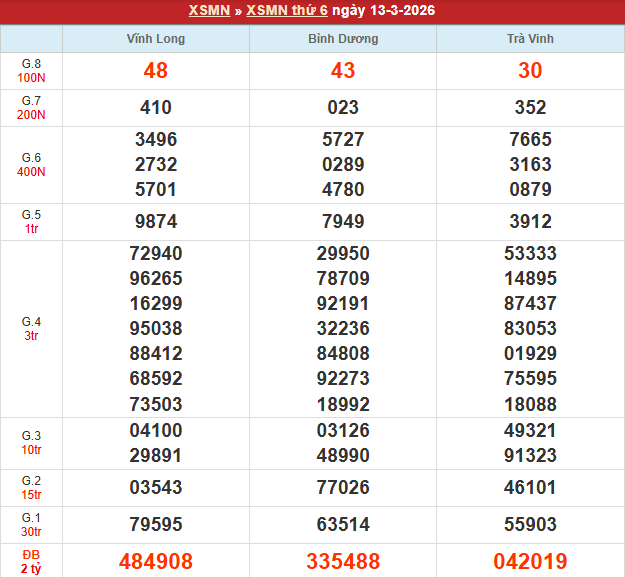The width and height of the screenshot is (625, 577).
Task: Select G.4 number 87437
Action: pyautogui.click(x=530, y=304)
